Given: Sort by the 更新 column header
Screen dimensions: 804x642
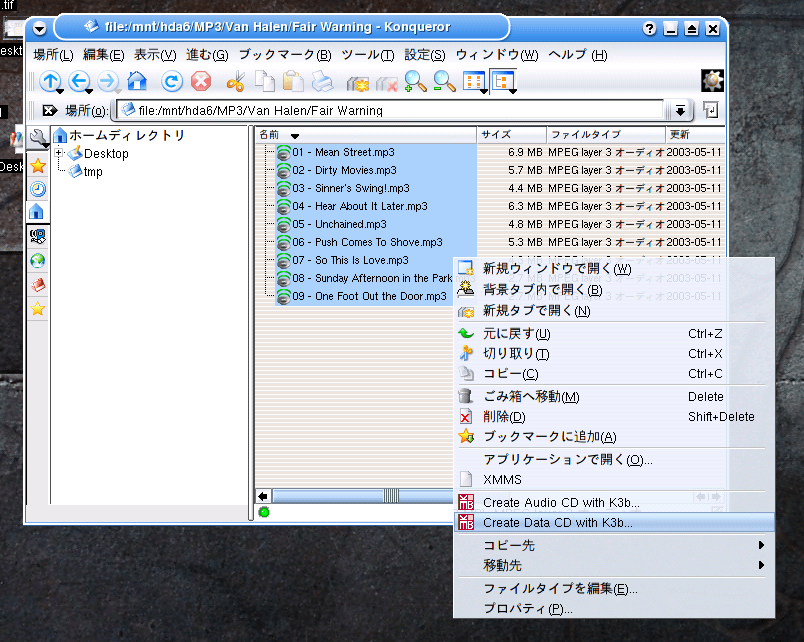Looking at the screenshot, I should coord(695,135).
